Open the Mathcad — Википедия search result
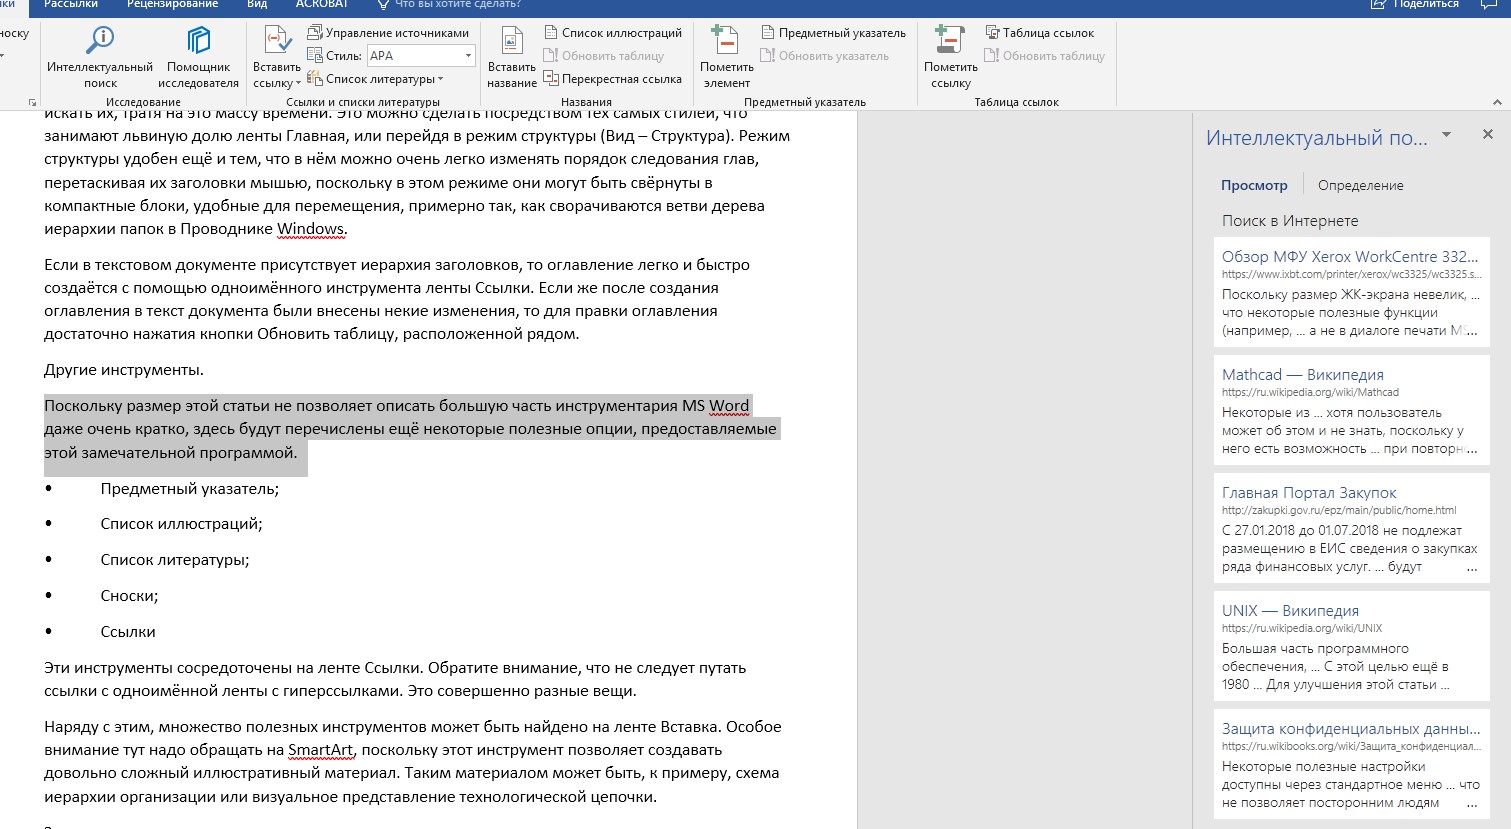The height and width of the screenshot is (829, 1511). pyautogui.click(x=1302, y=374)
